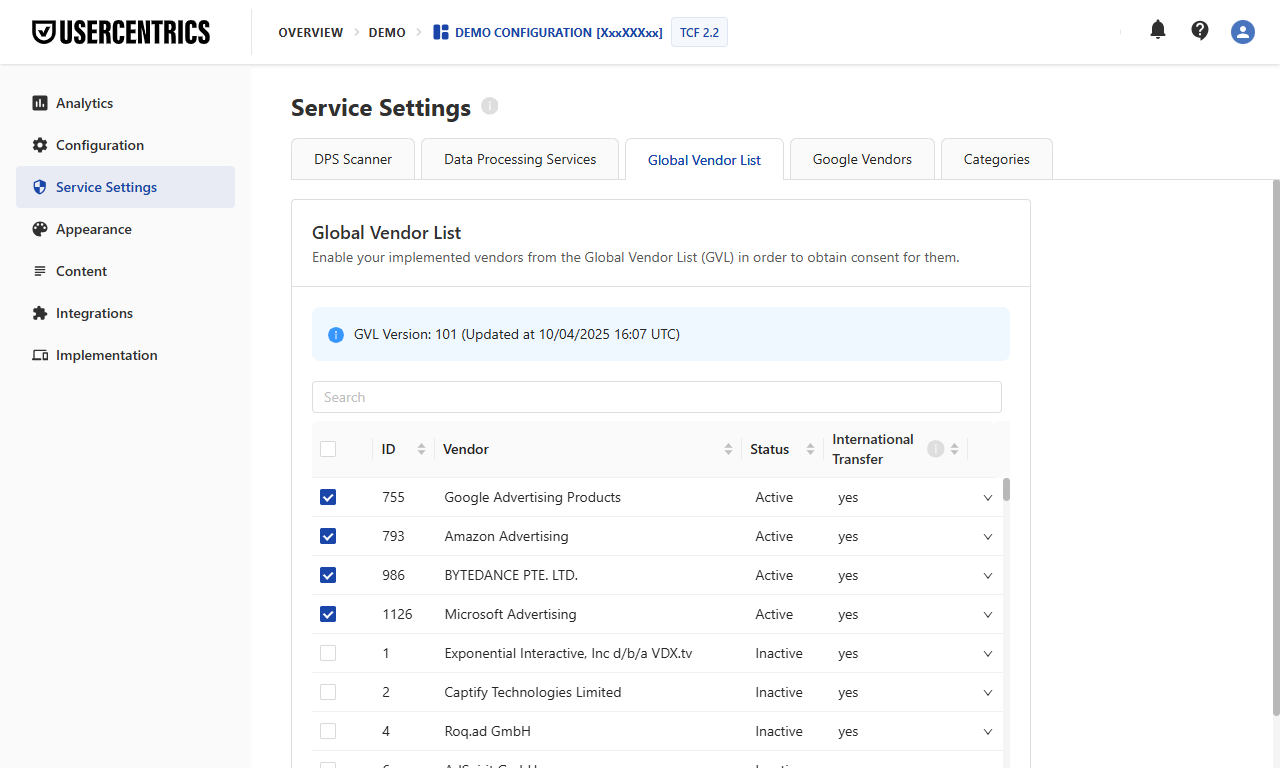Screen dimensions: 1280x768
Task: Sort by International Transfer column arrows
Action: (x=955, y=449)
